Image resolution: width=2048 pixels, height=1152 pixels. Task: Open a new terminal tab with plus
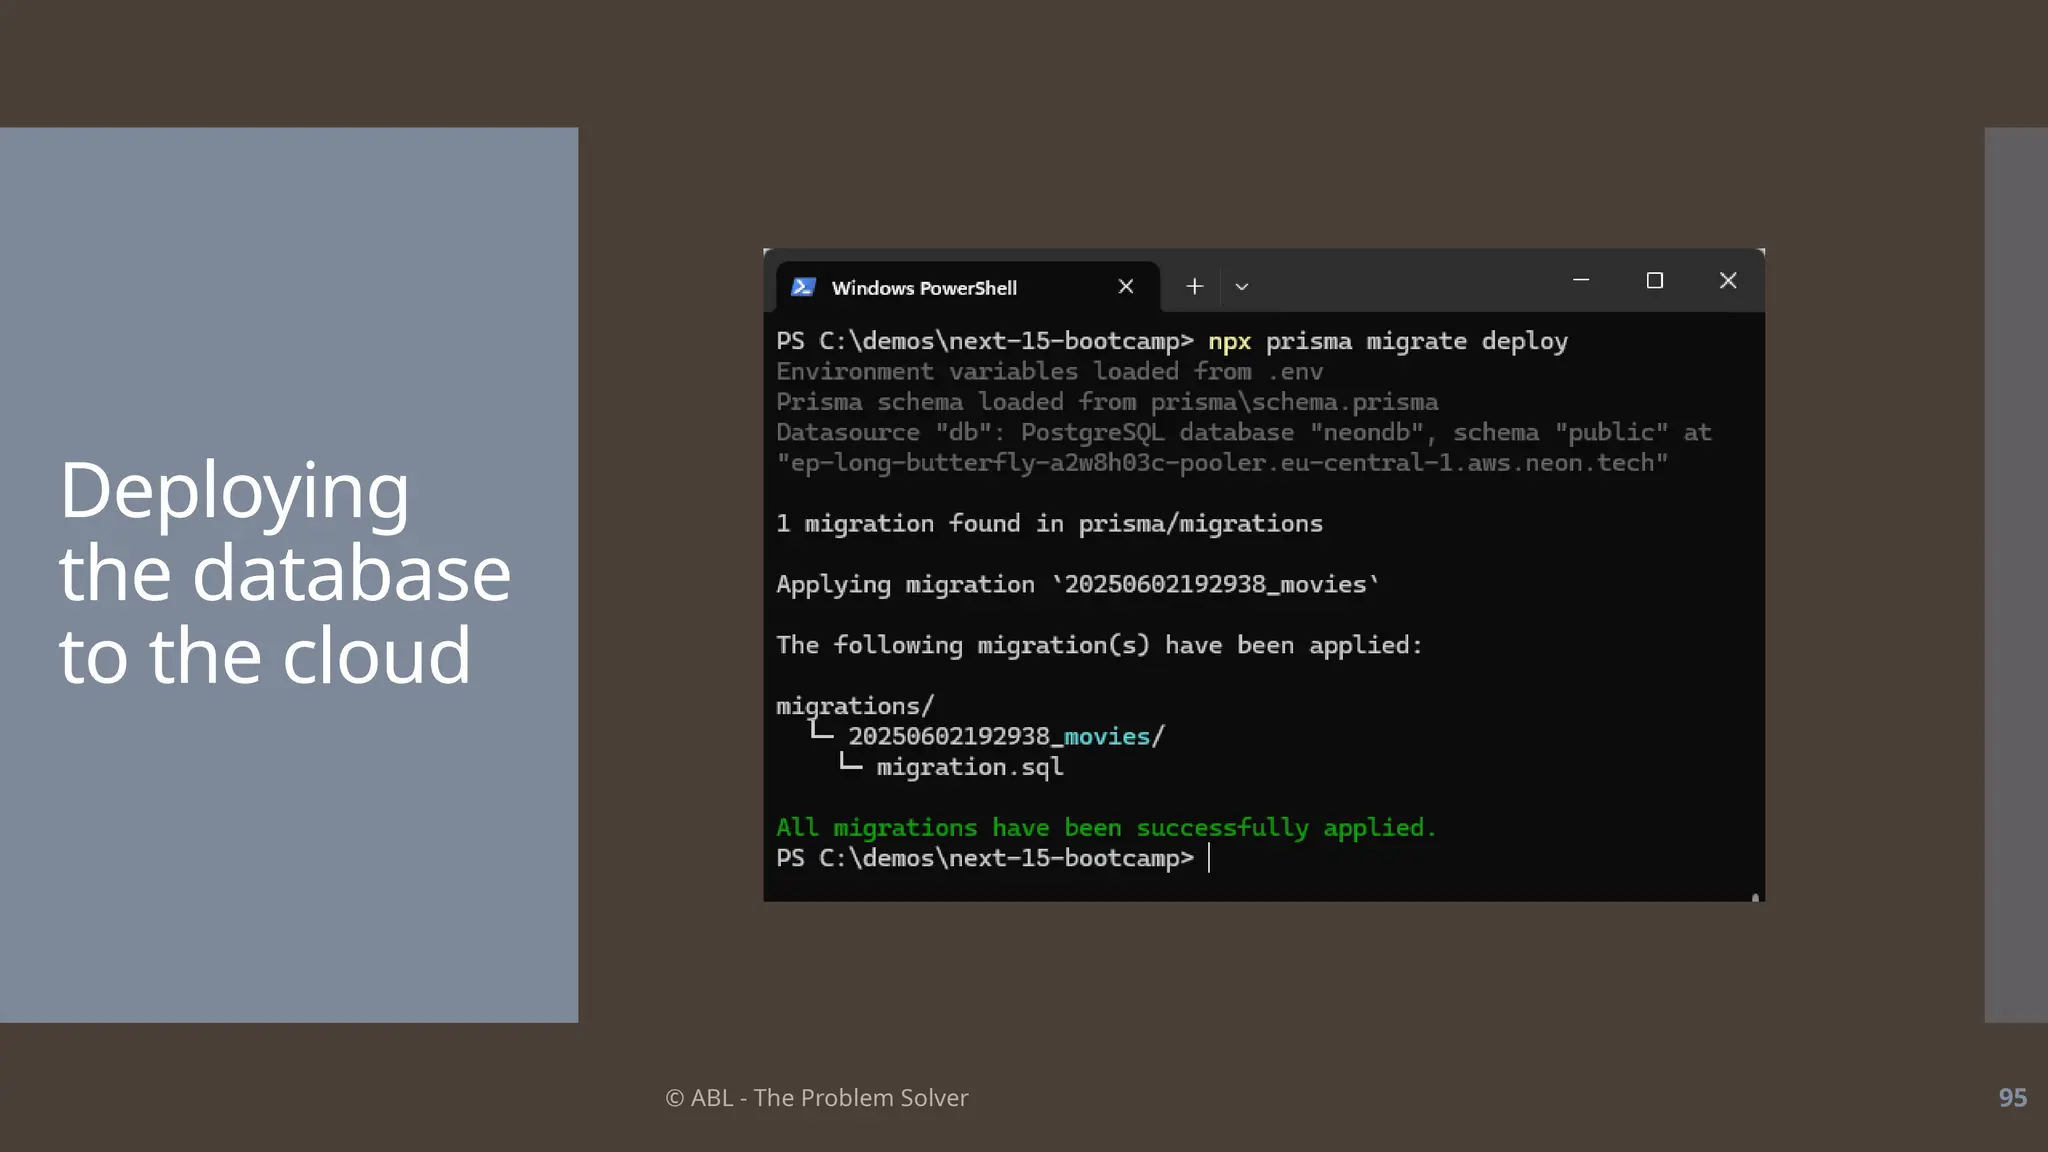click(1194, 287)
